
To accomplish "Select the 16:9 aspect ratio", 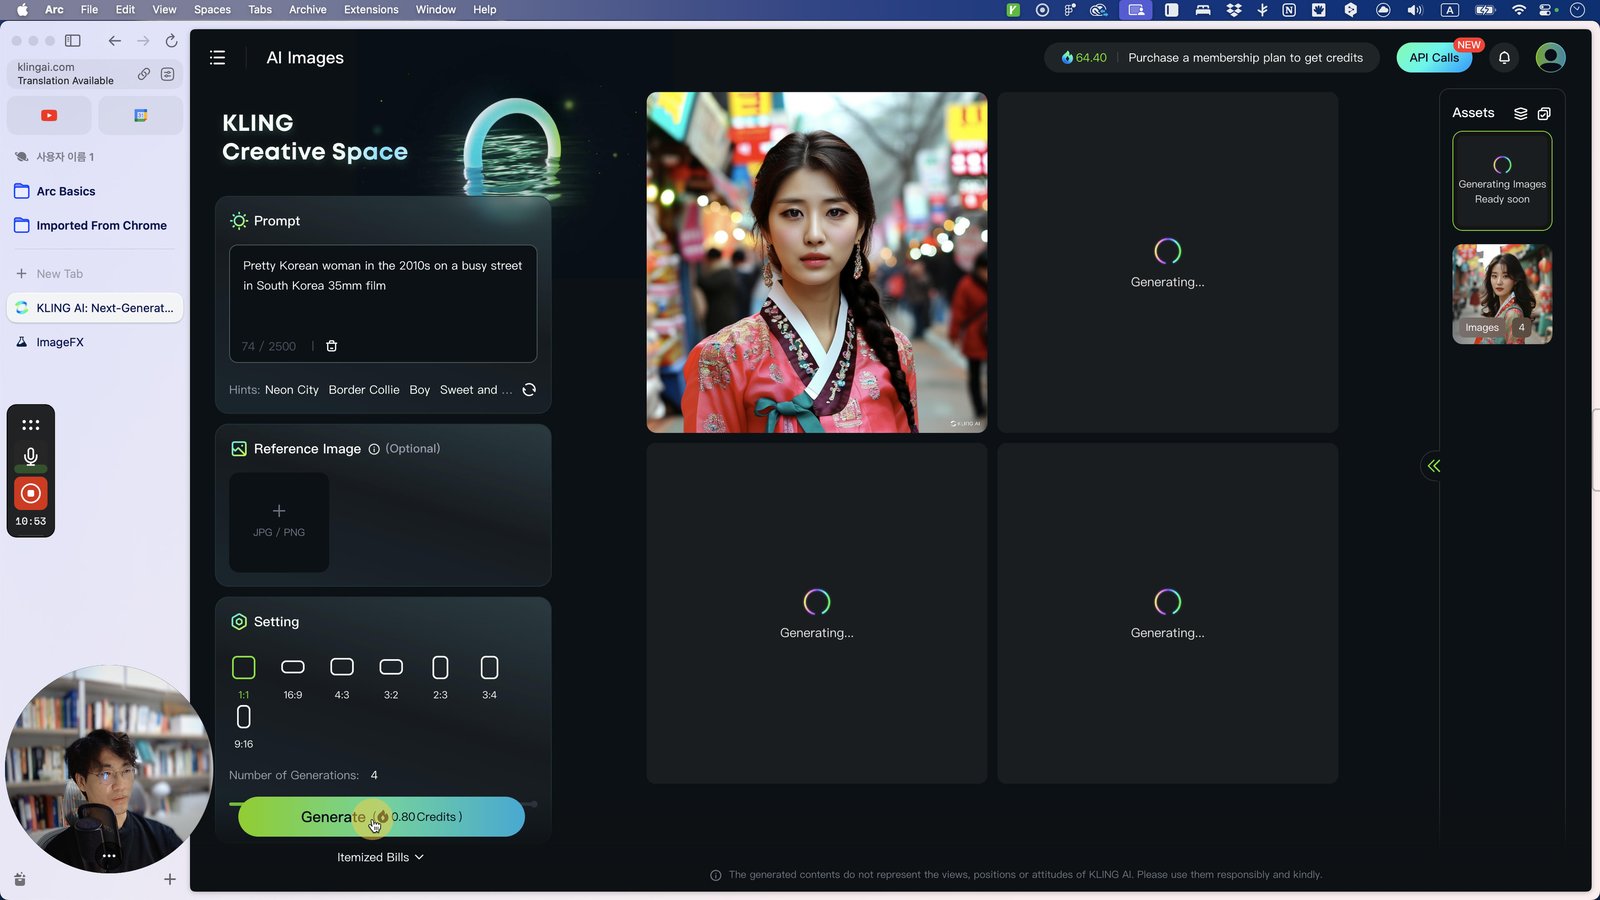I will [293, 676].
